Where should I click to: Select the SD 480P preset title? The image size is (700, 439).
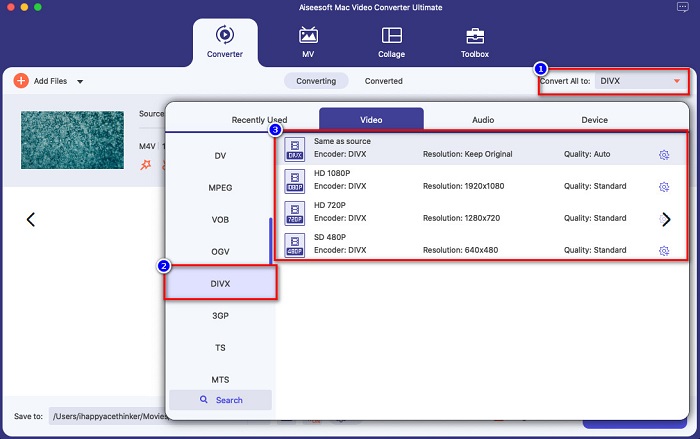[x=329, y=237]
